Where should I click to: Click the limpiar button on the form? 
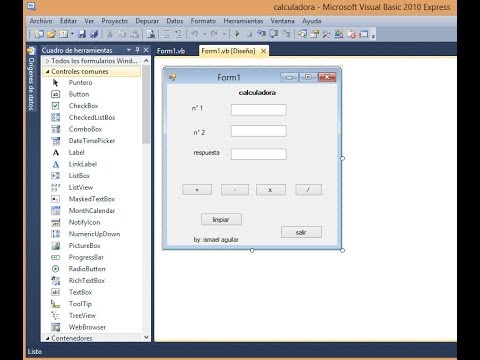(221, 219)
